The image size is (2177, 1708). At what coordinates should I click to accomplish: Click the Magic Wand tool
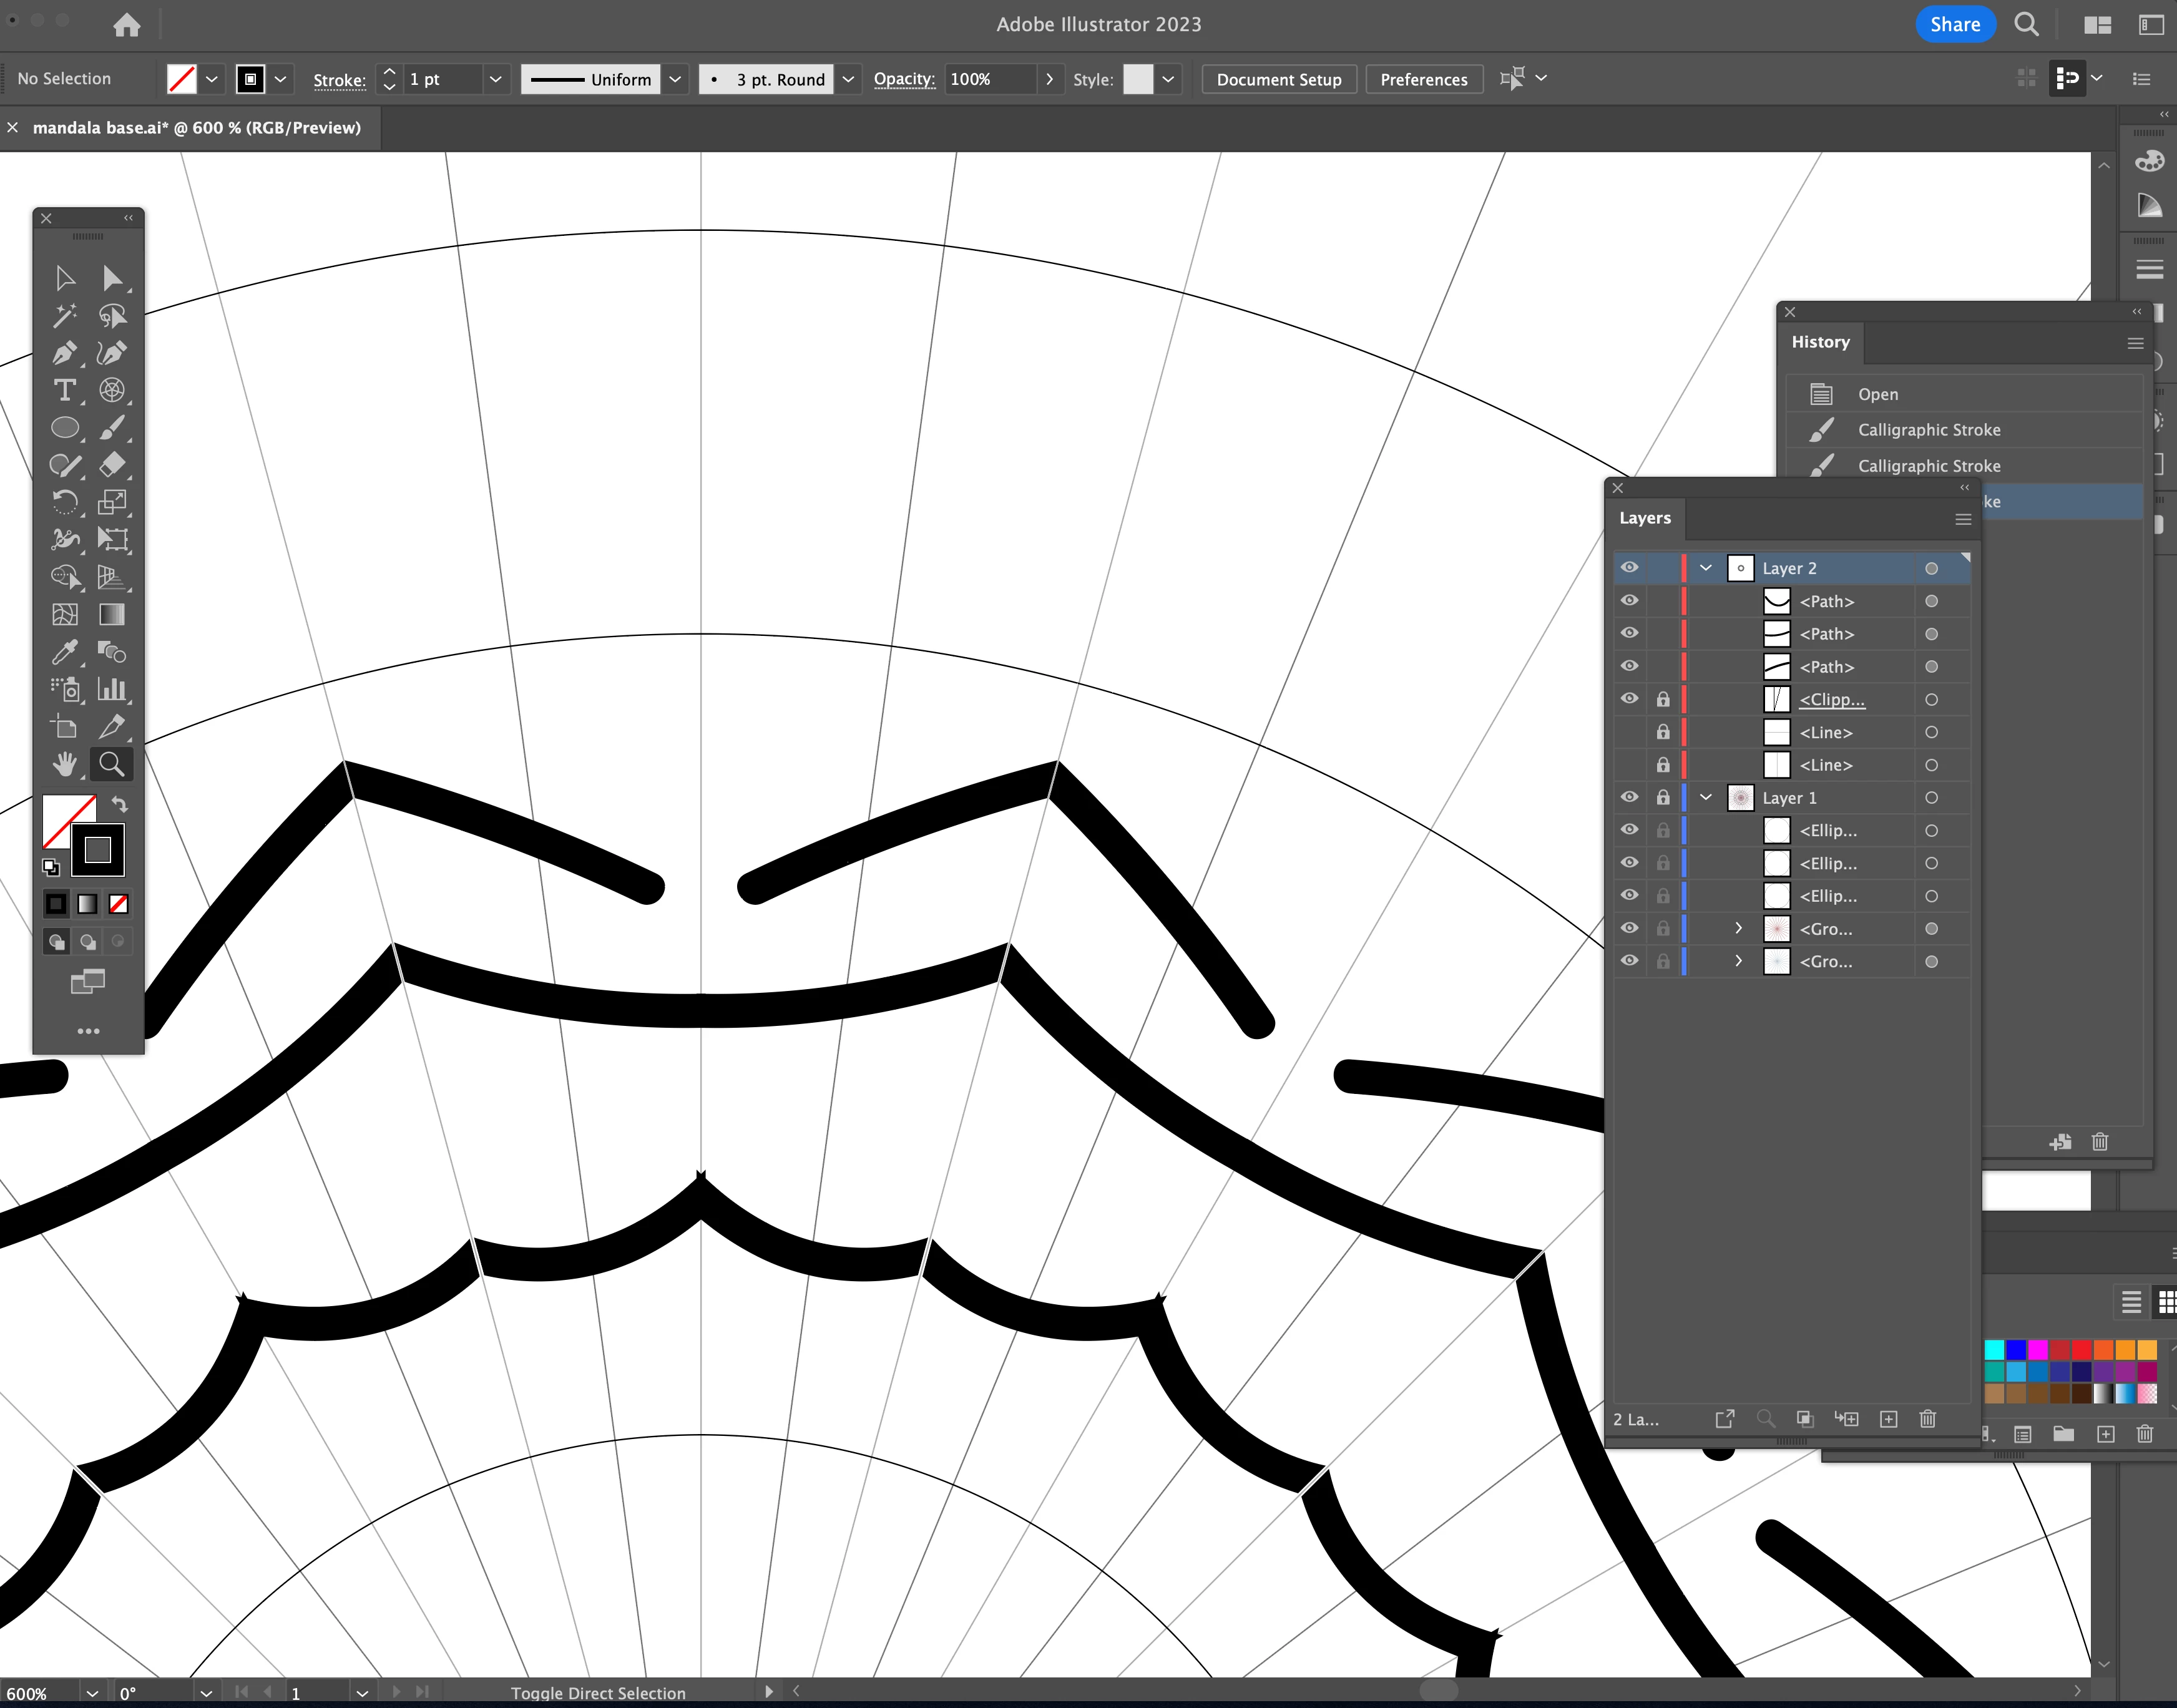(65, 316)
